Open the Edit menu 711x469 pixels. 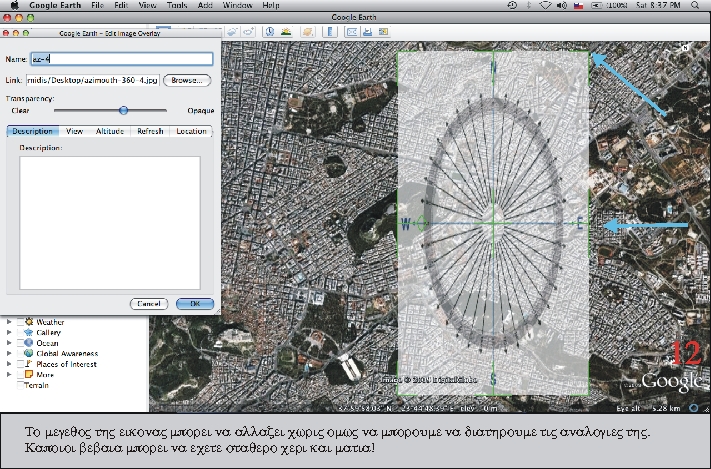[121, 5]
